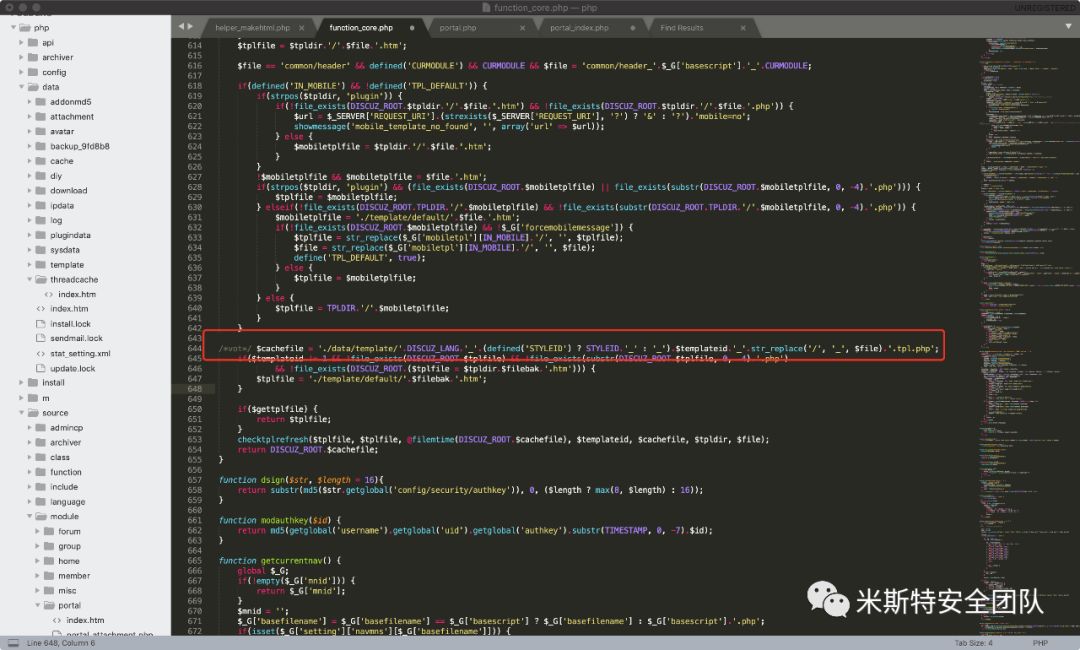Open the install.lock file
The image size is (1080, 650).
tap(70, 324)
